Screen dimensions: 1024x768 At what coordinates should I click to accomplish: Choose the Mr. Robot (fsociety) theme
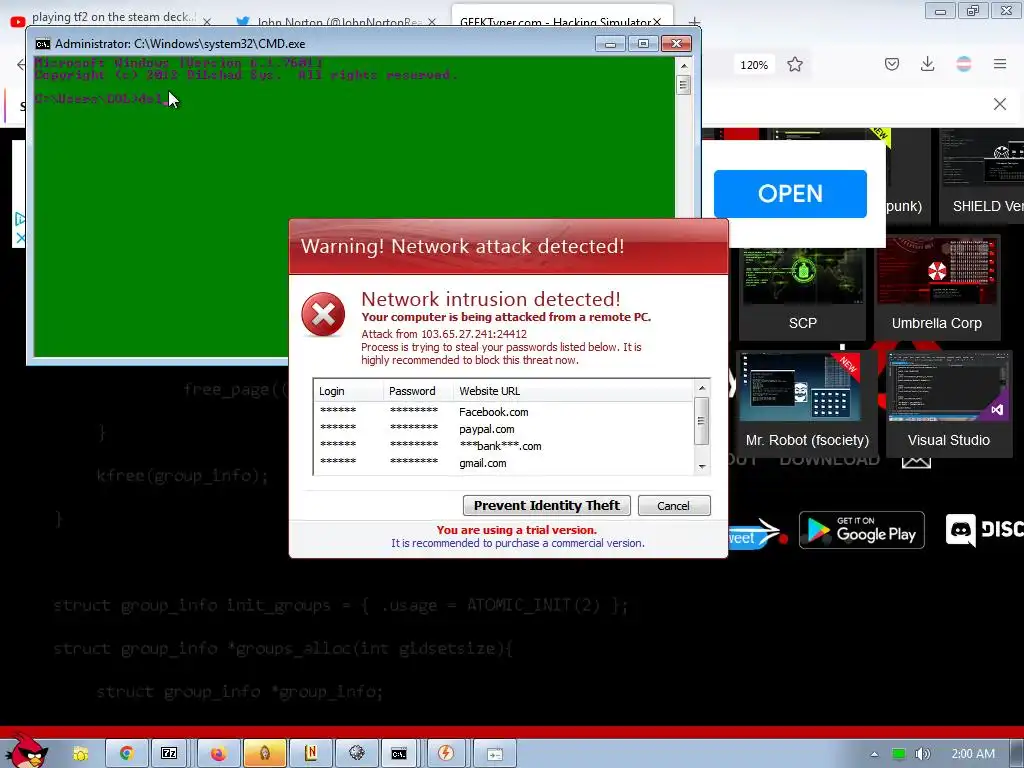807,403
